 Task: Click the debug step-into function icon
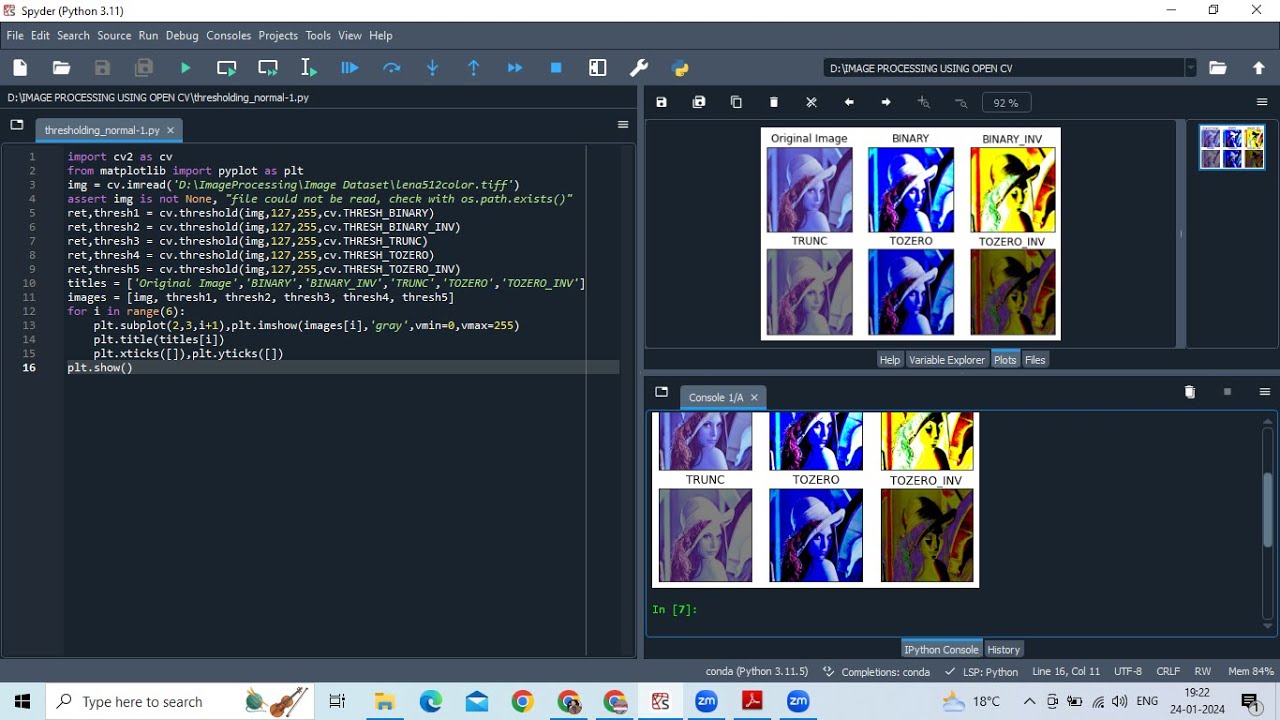pos(432,68)
